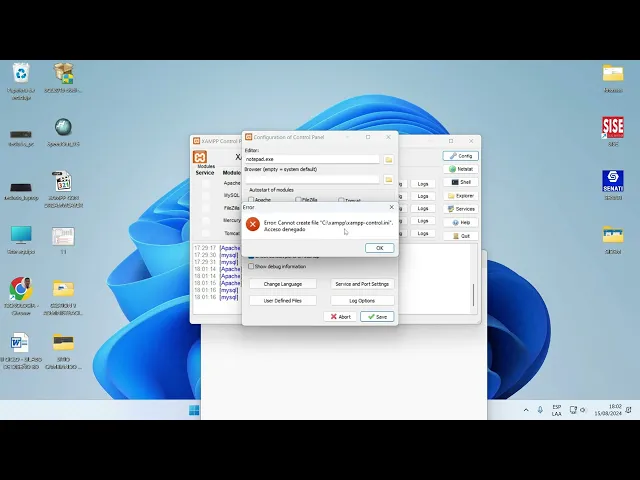Toggle the MySQL service box in XAMPP panel
Viewport: 640px width, 480px height.
(x=206, y=196)
